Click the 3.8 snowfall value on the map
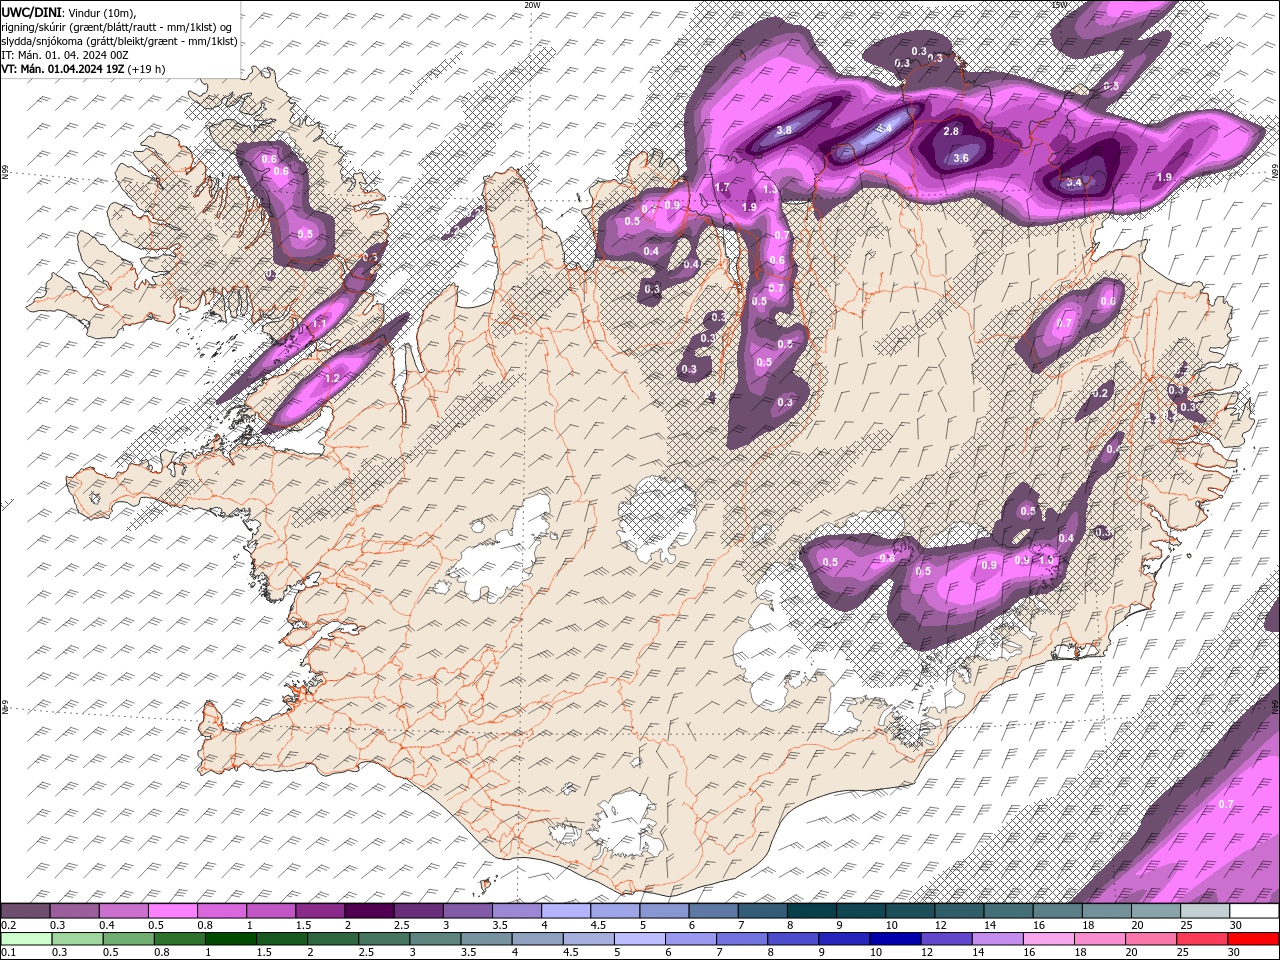Image resolution: width=1280 pixels, height=960 pixels. point(784,130)
